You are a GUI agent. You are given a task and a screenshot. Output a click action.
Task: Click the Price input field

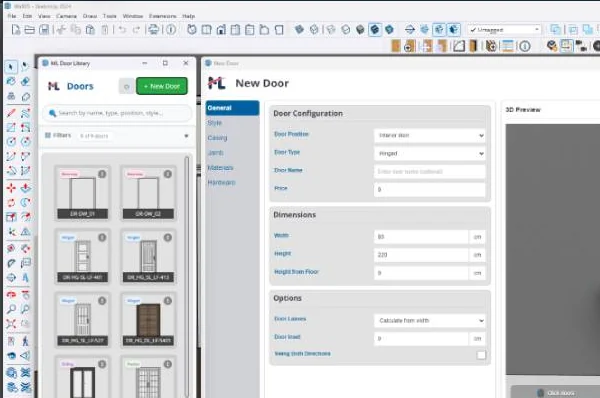pos(430,189)
